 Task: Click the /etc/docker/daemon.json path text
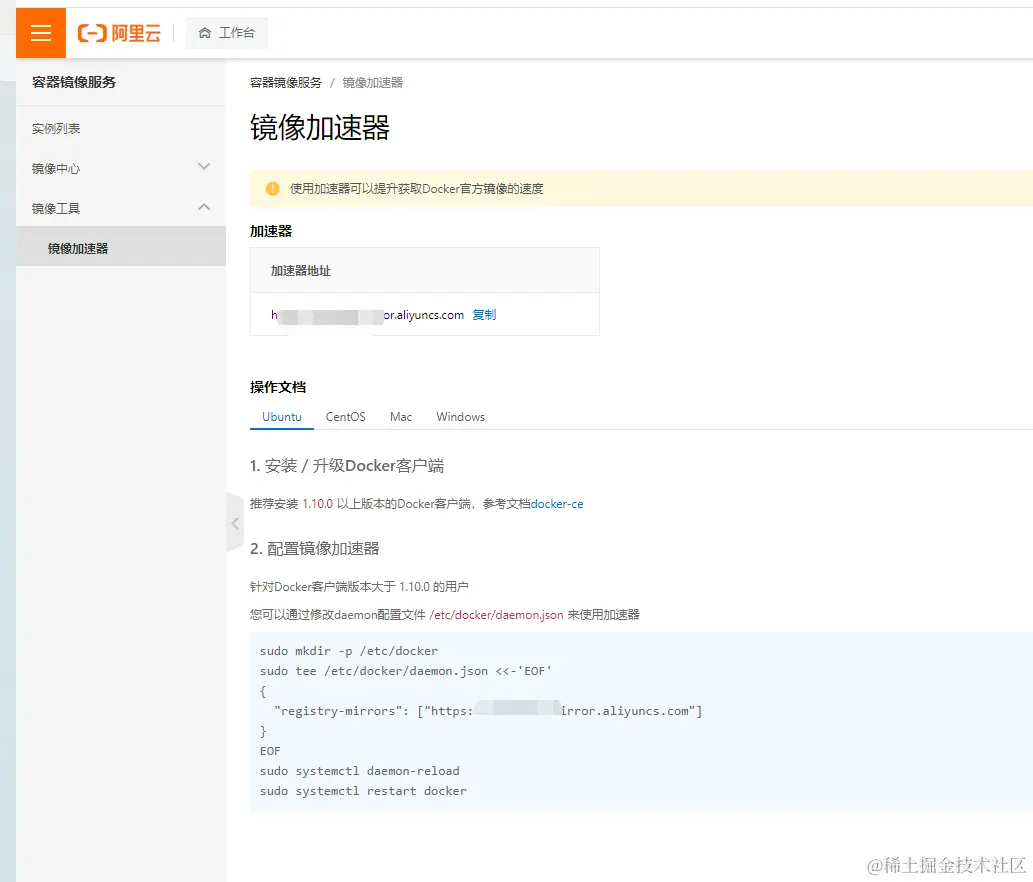click(x=496, y=615)
